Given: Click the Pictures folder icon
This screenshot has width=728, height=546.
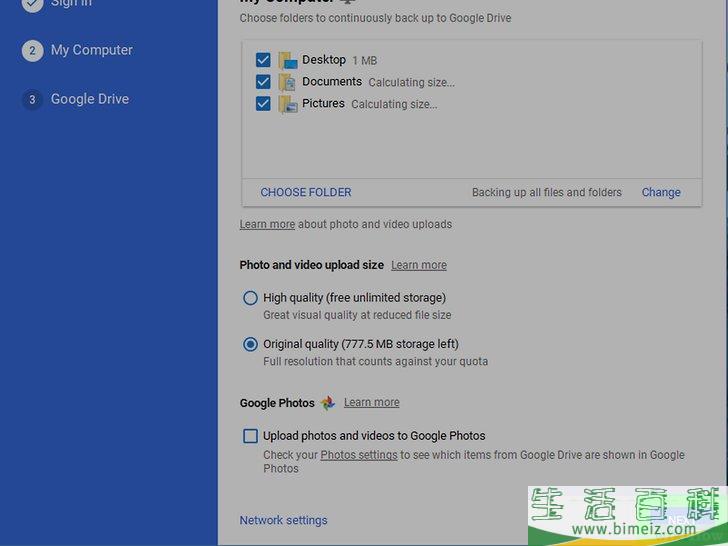Looking at the screenshot, I should (x=288, y=104).
